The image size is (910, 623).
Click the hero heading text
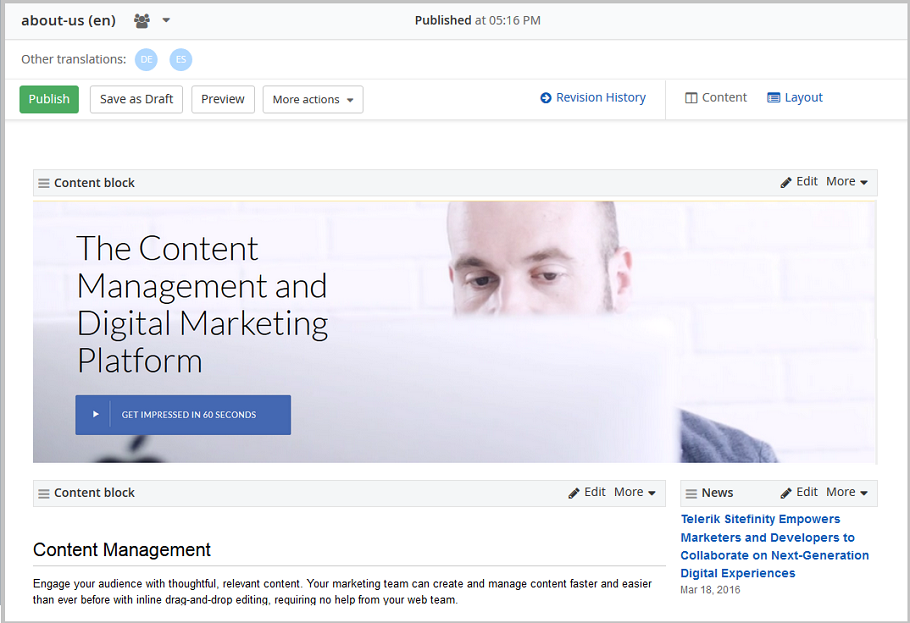(x=202, y=304)
